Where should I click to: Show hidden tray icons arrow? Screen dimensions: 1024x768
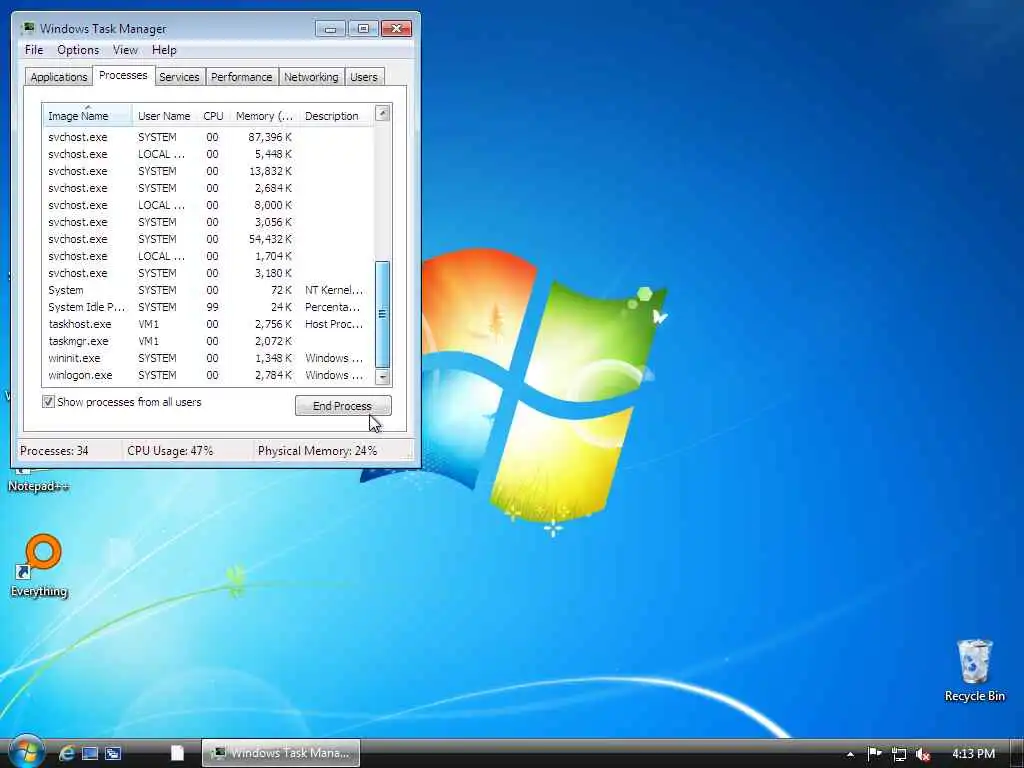850,754
